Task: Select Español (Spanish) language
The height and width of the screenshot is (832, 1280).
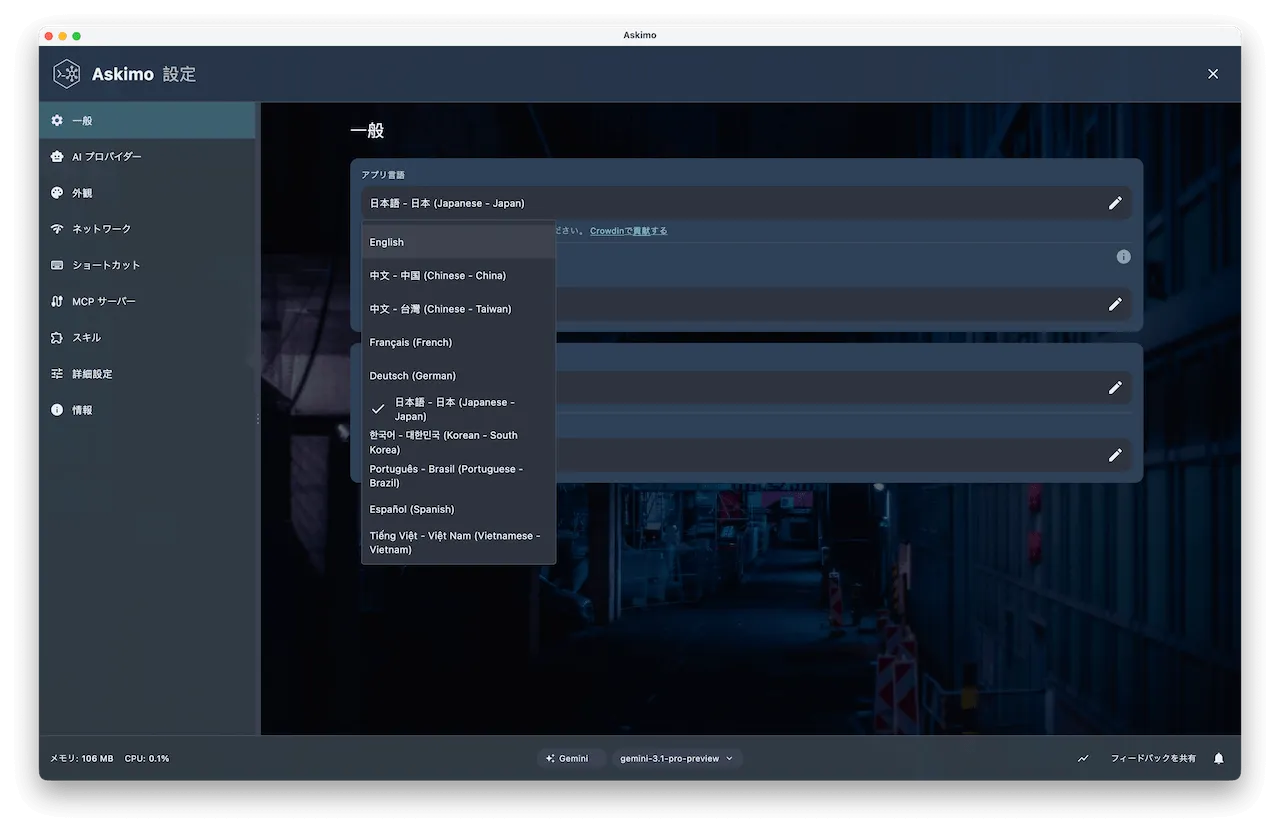Action: (x=458, y=509)
